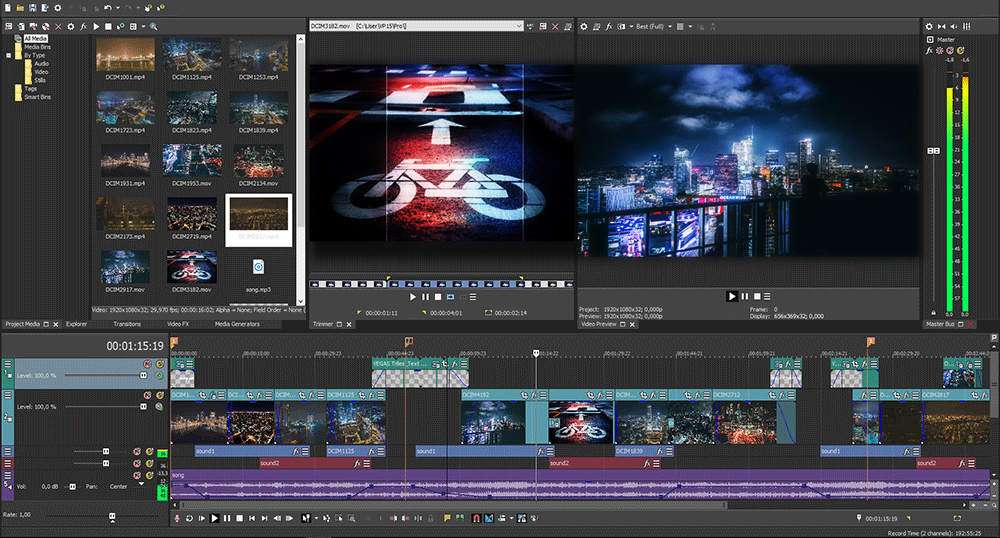Click the magnifier search icon in Project Media

click(x=153, y=27)
